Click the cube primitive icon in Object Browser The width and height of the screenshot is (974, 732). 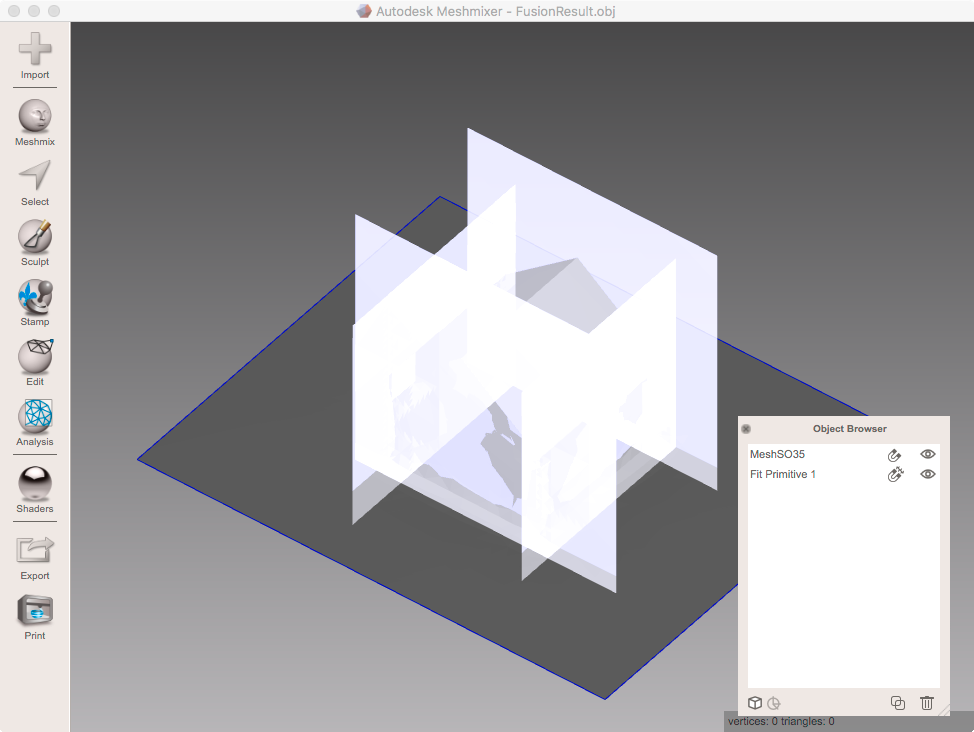[755, 703]
